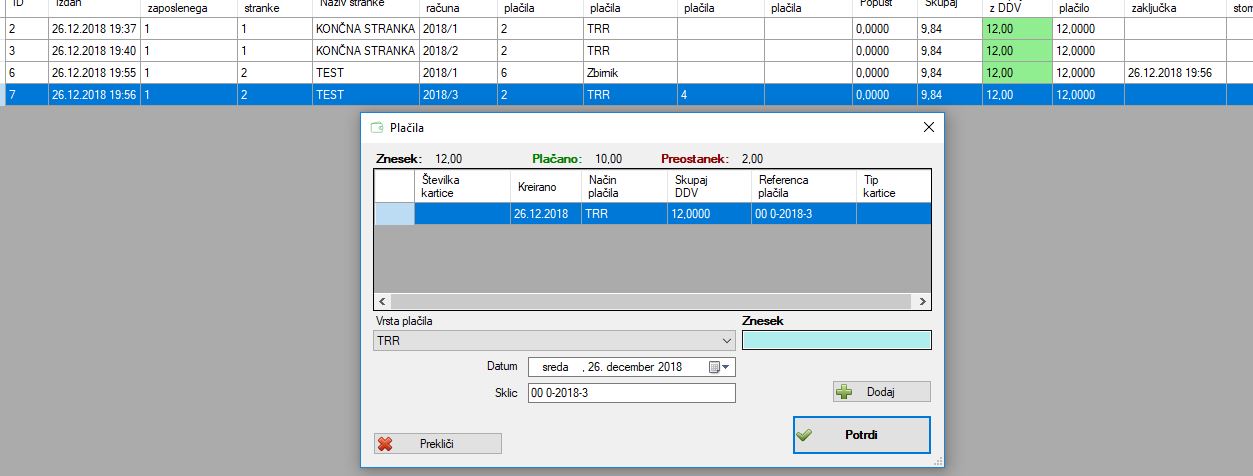Click the row selector cell of payment row
This screenshot has height=476, width=1253.
[394, 213]
